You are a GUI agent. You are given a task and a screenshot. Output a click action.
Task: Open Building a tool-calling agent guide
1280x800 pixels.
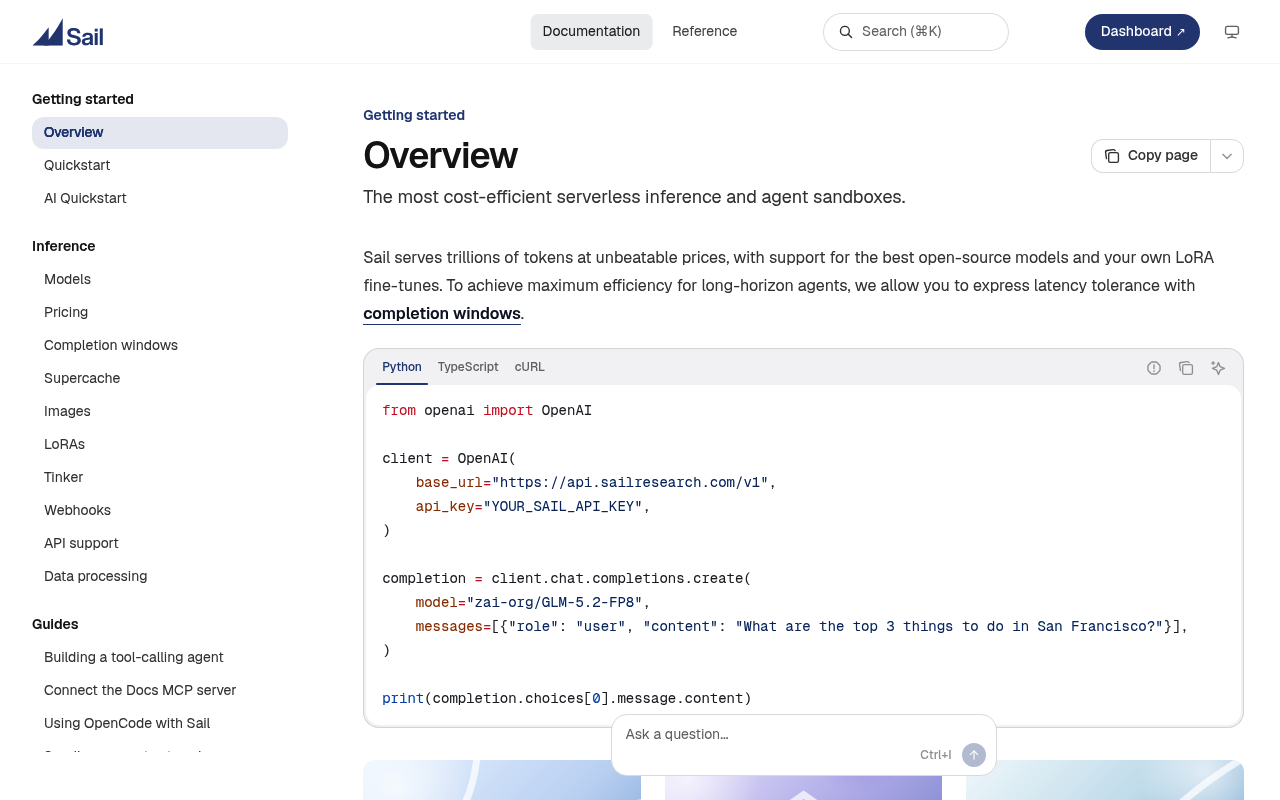click(x=160, y=658)
